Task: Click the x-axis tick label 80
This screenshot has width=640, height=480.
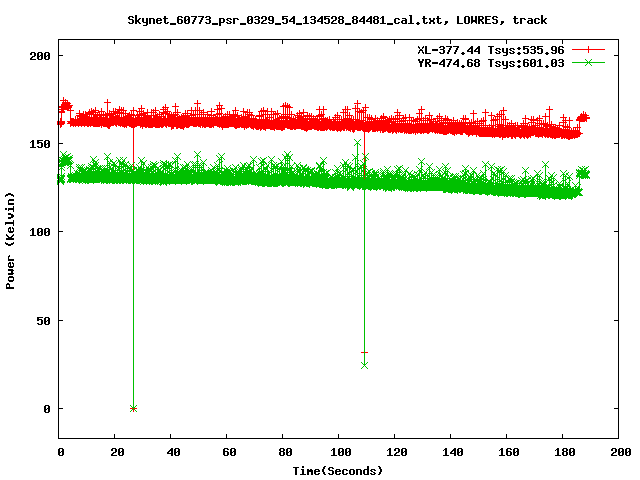Action: [x=285, y=452]
